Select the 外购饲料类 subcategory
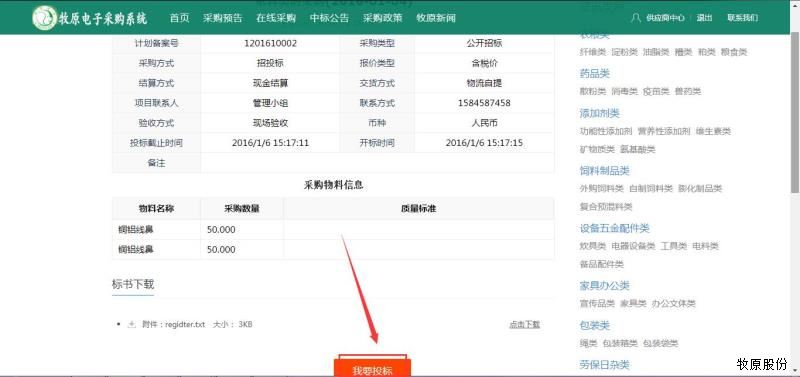800x377 pixels. (602, 189)
